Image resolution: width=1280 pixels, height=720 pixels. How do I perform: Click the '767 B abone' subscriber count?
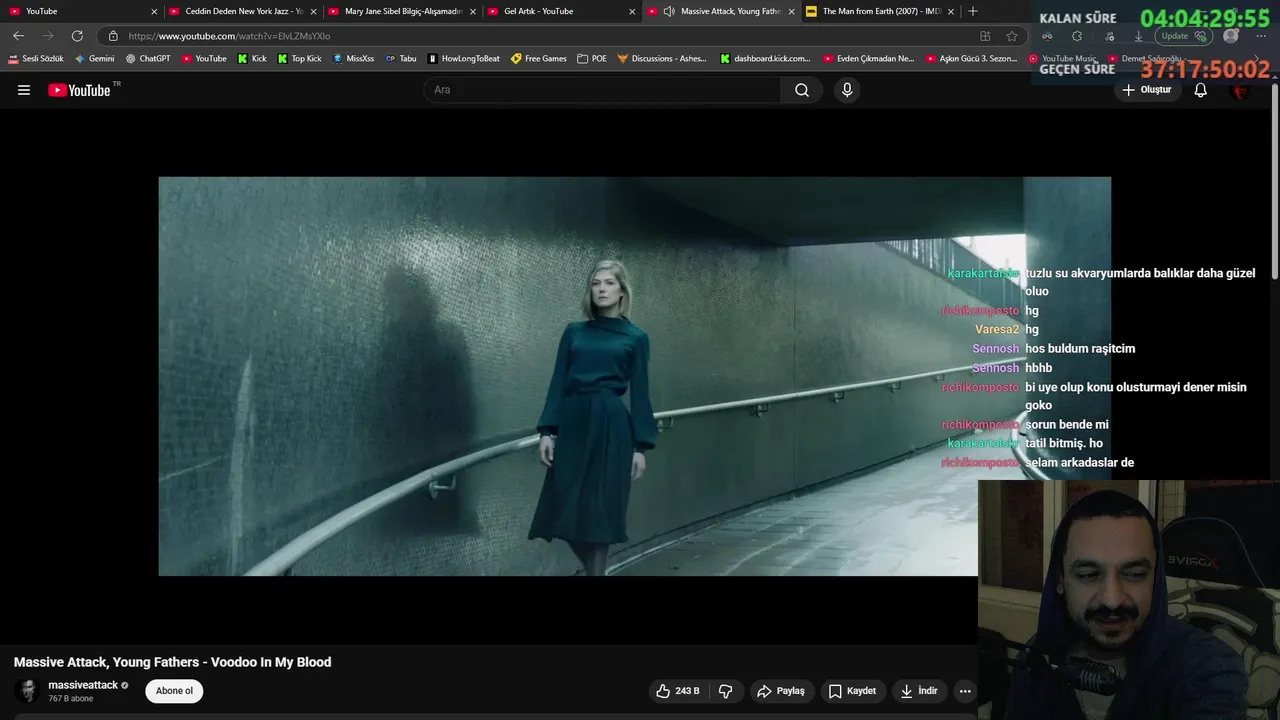click(x=70, y=699)
